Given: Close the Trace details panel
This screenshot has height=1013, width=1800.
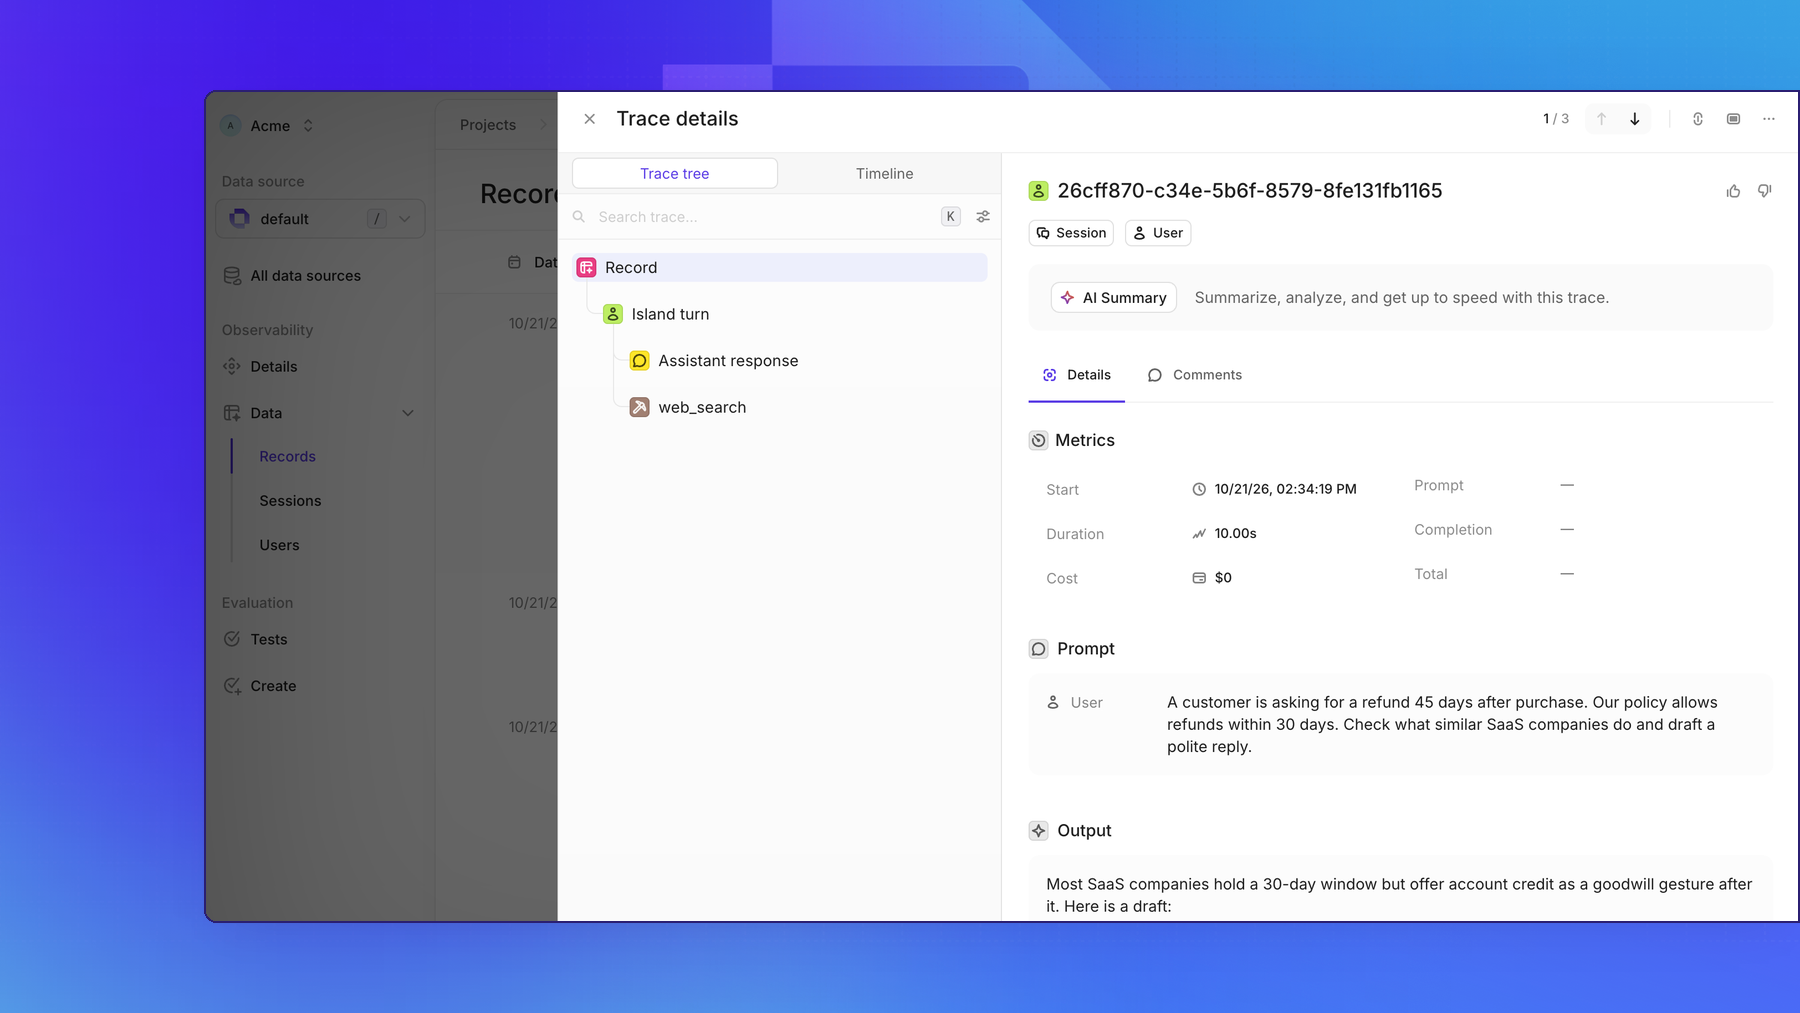Looking at the screenshot, I should [x=590, y=119].
